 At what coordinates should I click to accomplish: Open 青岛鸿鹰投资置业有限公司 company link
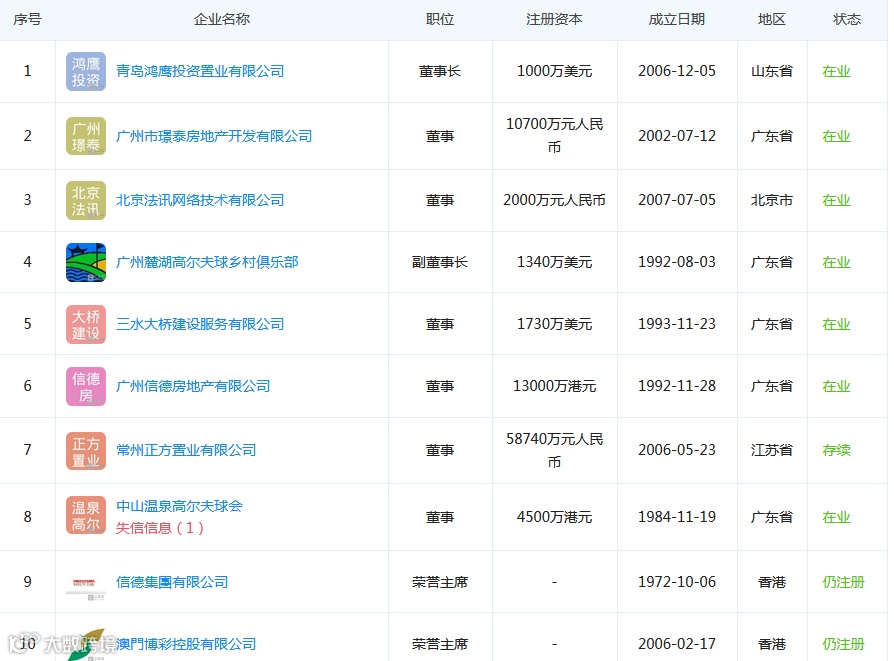200,71
